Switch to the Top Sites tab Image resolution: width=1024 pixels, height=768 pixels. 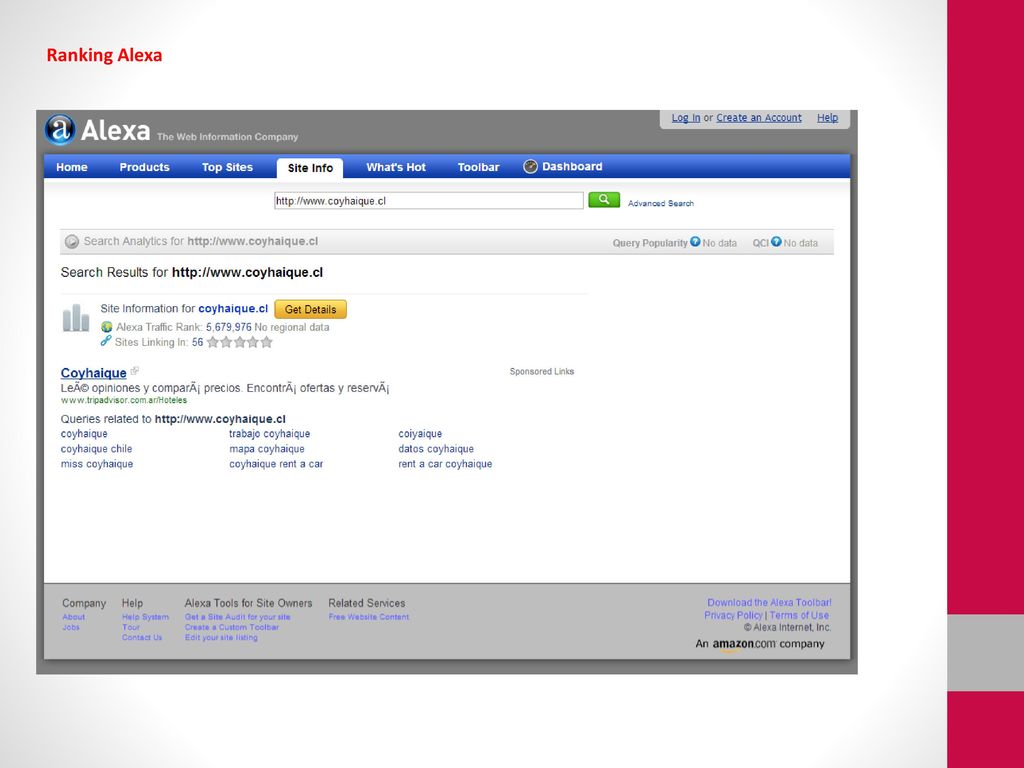pyautogui.click(x=227, y=167)
